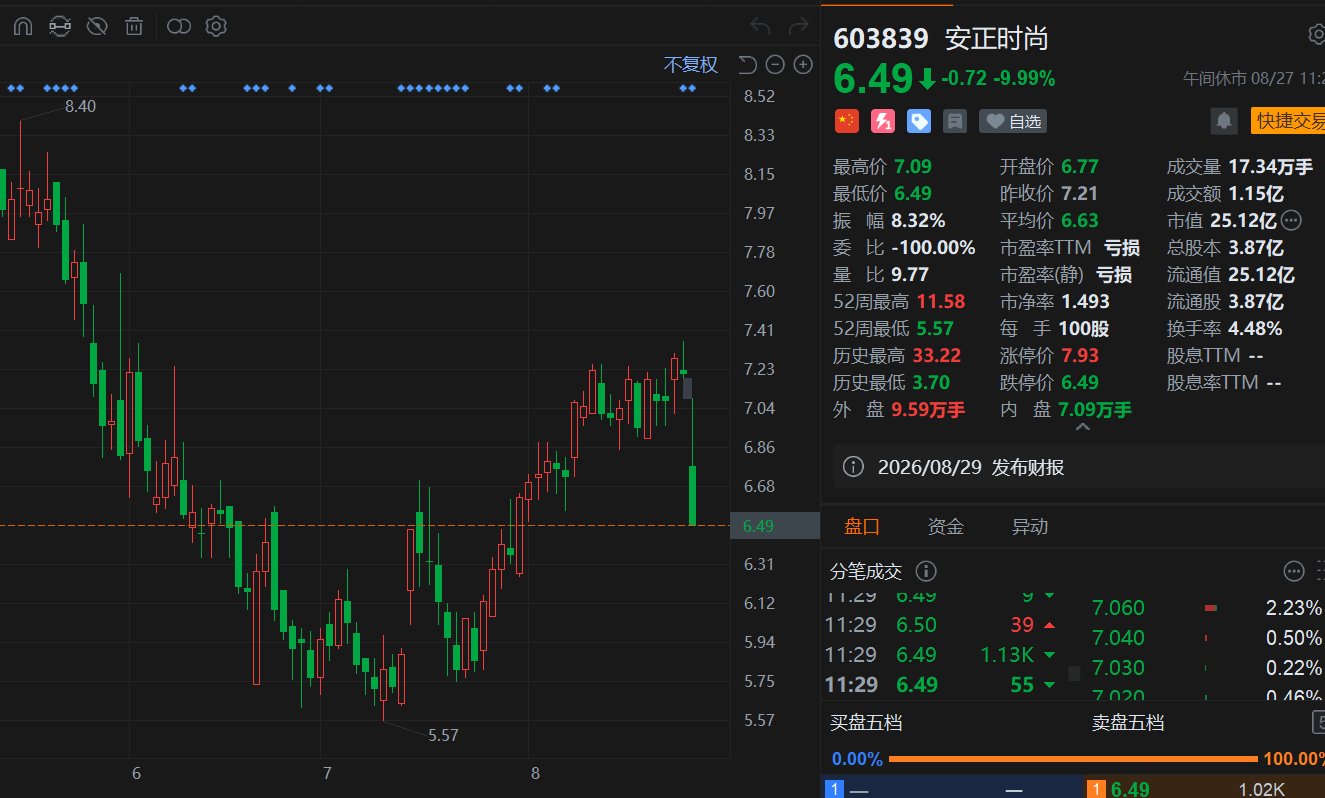Image resolution: width=1325 pixels, height=798 pixels.
Task: Click the info icon beside 发布财报
Action: [853, 467]
